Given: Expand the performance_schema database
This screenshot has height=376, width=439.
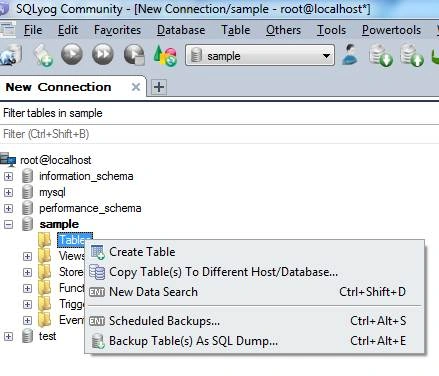Looking at the screenshot, I should 8,208.
